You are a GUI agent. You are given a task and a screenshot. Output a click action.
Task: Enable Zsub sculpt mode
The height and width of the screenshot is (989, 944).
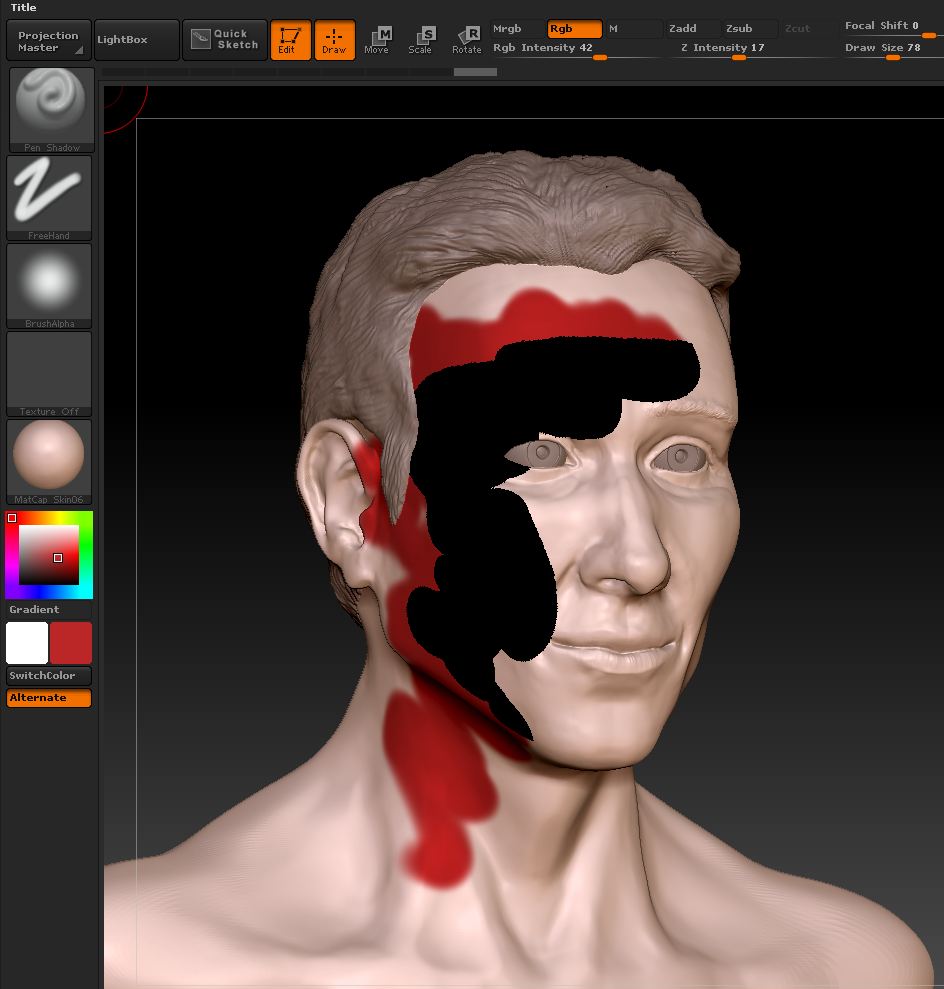749,29
